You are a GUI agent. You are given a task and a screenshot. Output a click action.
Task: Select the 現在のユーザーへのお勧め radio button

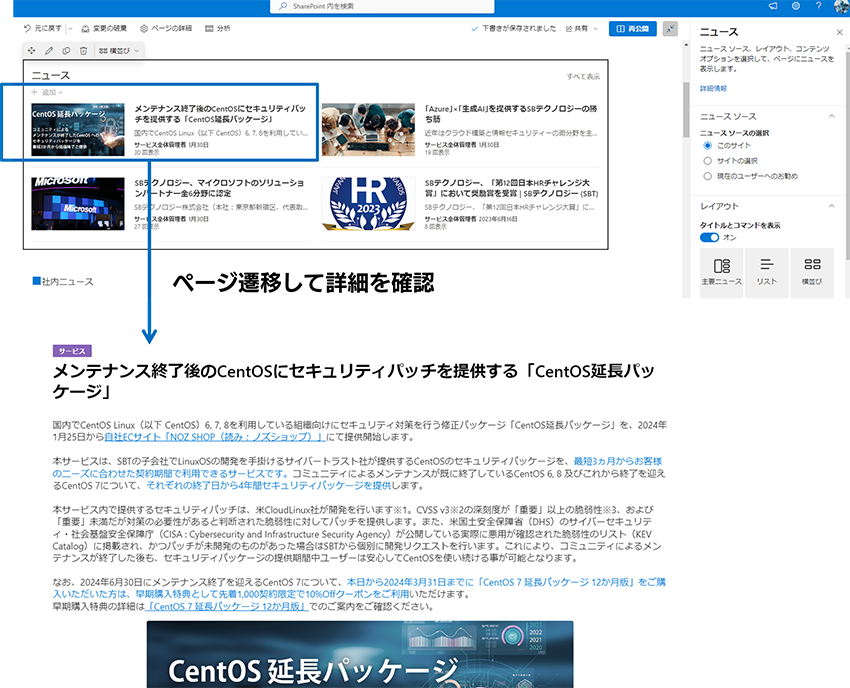[x=707, y=176]
